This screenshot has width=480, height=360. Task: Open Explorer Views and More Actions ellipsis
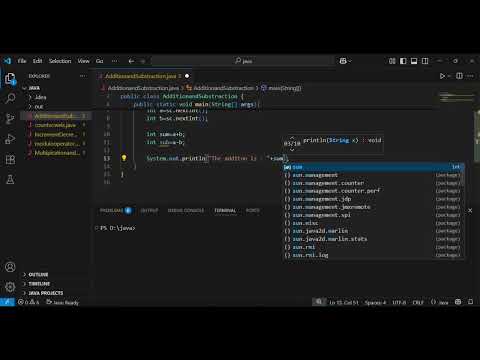(x=83, y=76)
